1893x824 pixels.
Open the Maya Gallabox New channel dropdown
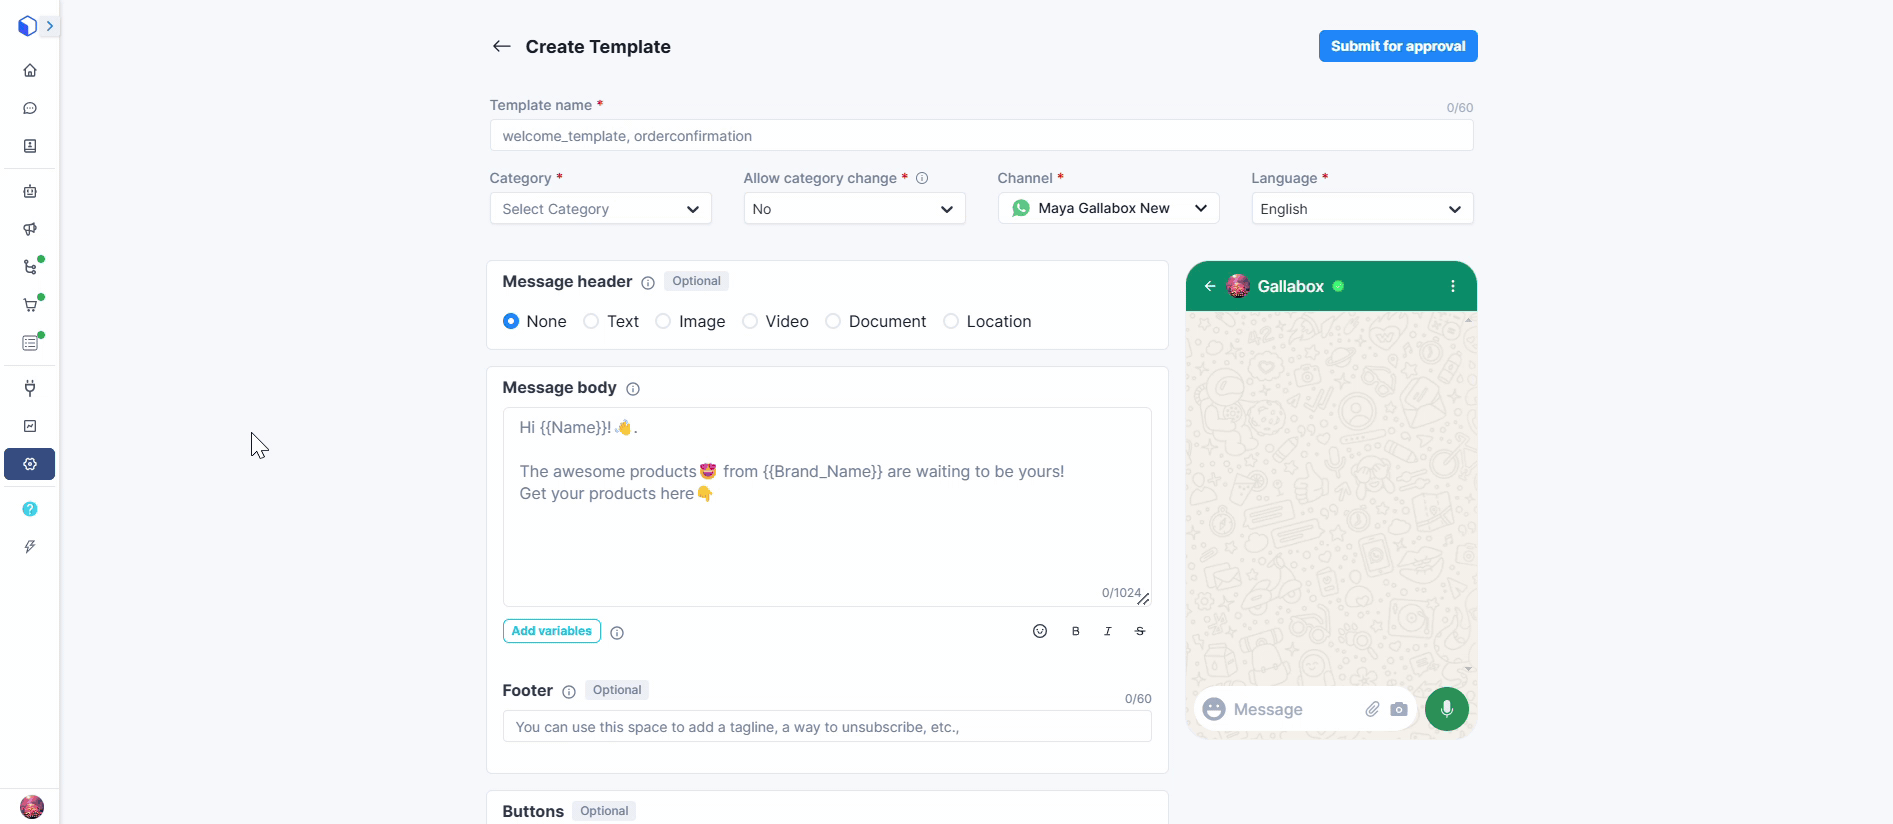(x=1108, y=208)
